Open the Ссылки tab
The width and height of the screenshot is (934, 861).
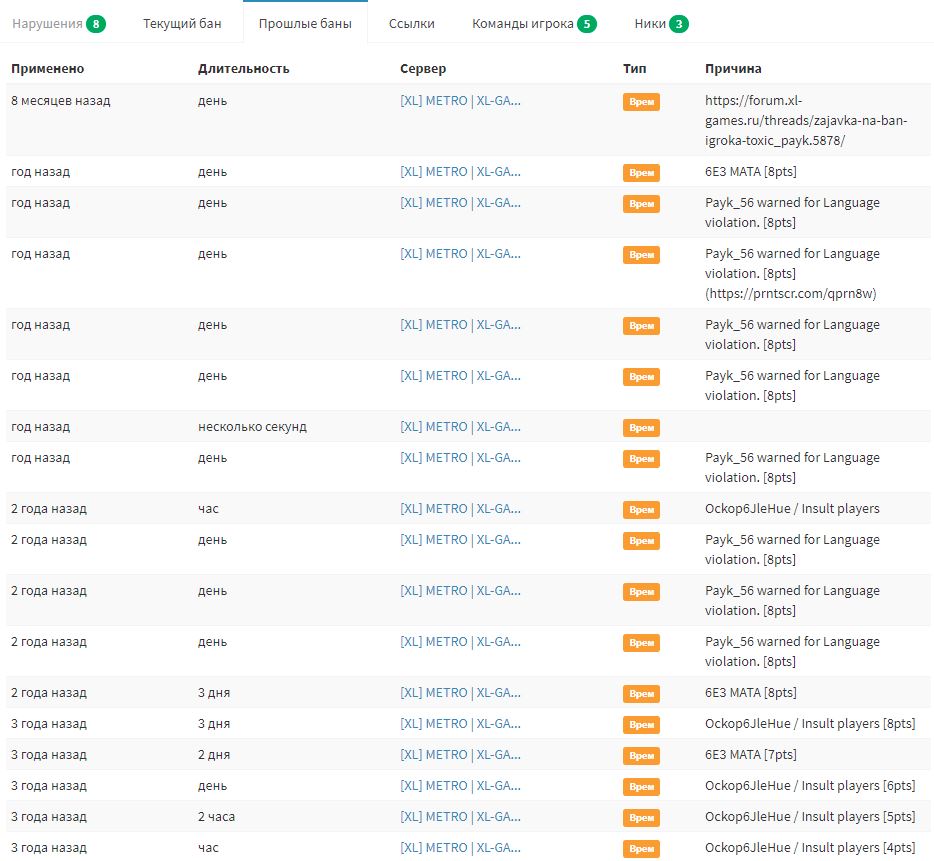point(413,23)
